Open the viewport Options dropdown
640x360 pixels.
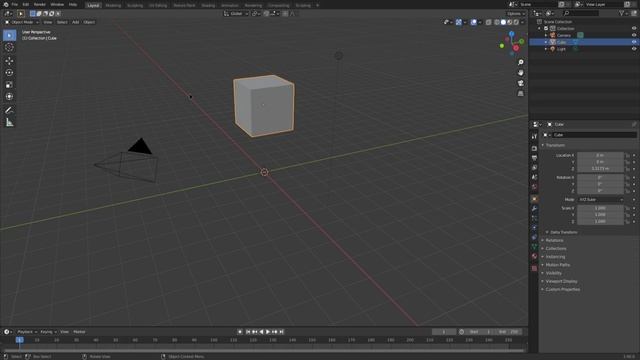[x=516, y=13]
